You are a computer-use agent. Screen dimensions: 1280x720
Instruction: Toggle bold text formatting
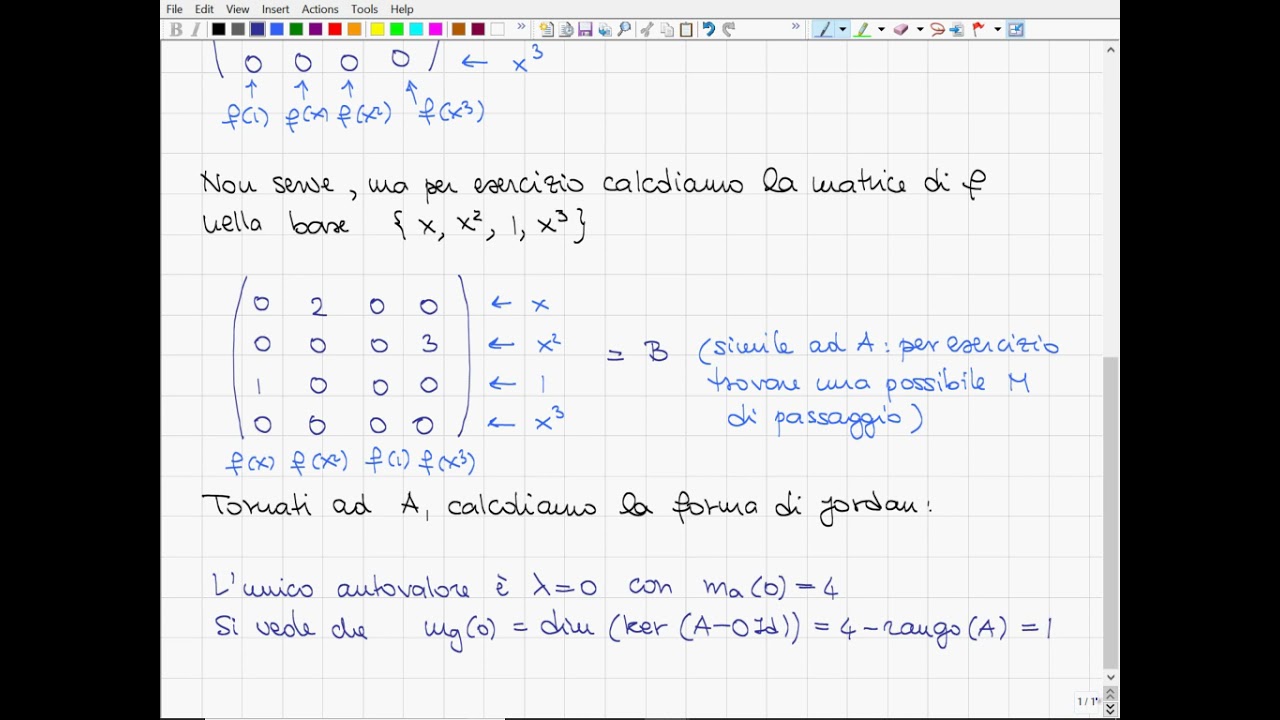pos(176,29)
